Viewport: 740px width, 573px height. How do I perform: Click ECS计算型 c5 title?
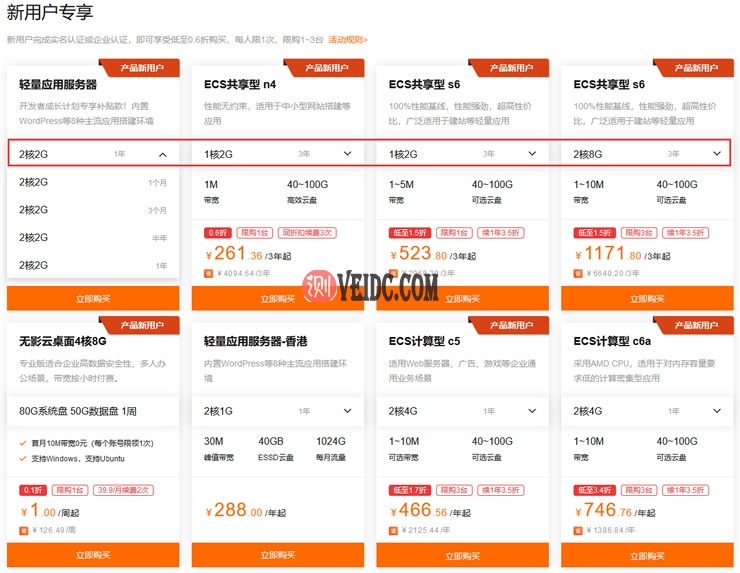[424, 341]
